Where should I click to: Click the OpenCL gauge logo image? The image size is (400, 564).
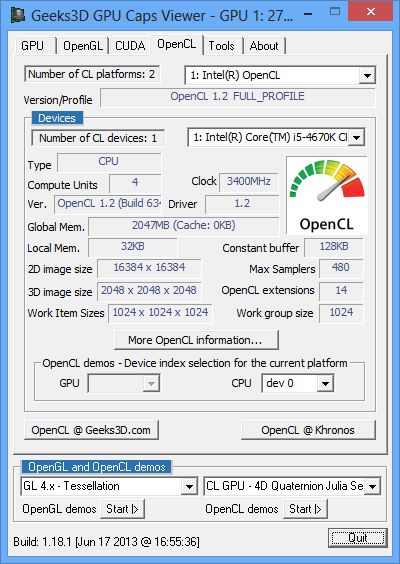click(x=327, y=195)
